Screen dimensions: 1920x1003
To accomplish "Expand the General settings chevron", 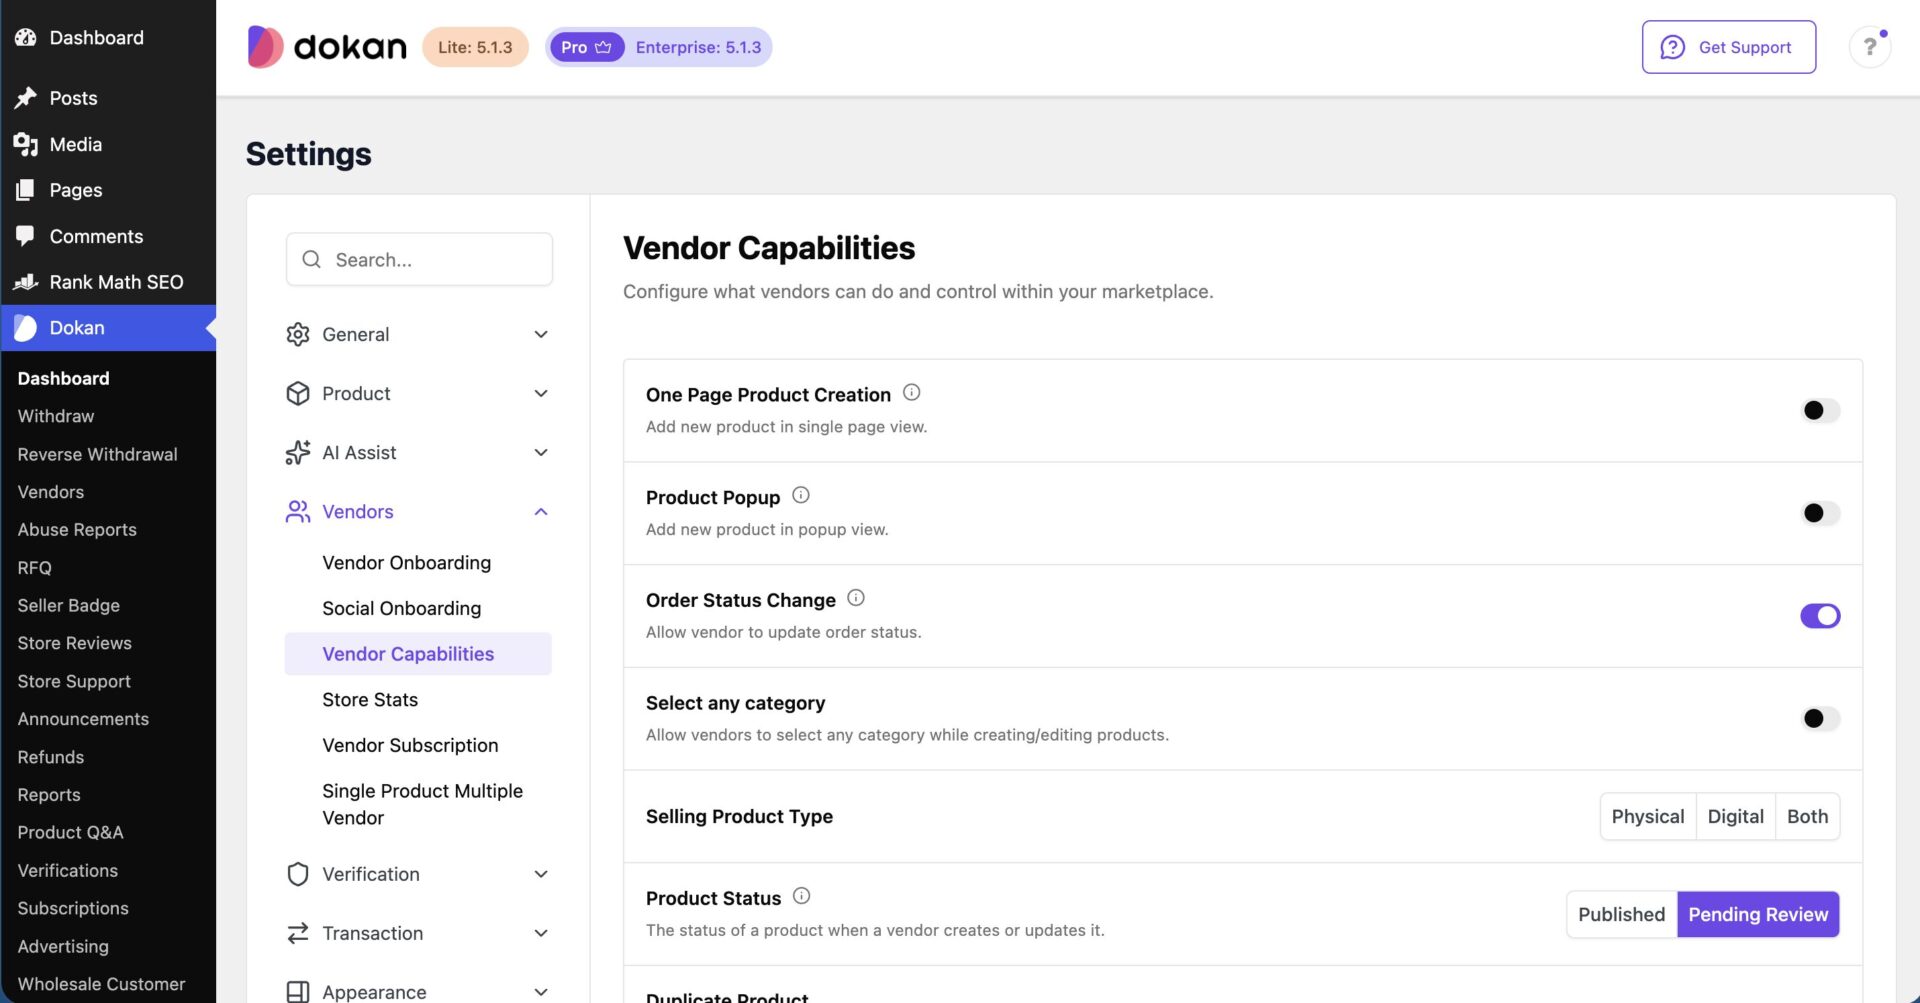I will coord(541,334).
